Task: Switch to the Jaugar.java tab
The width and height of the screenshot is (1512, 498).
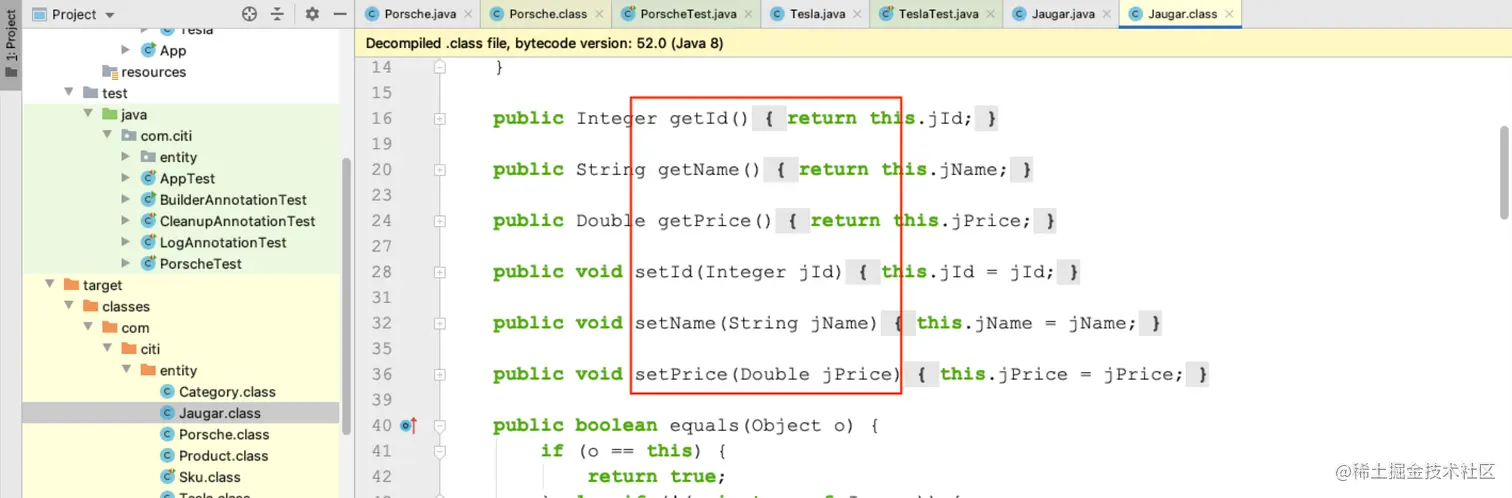Action: [x=1063, y=14]
